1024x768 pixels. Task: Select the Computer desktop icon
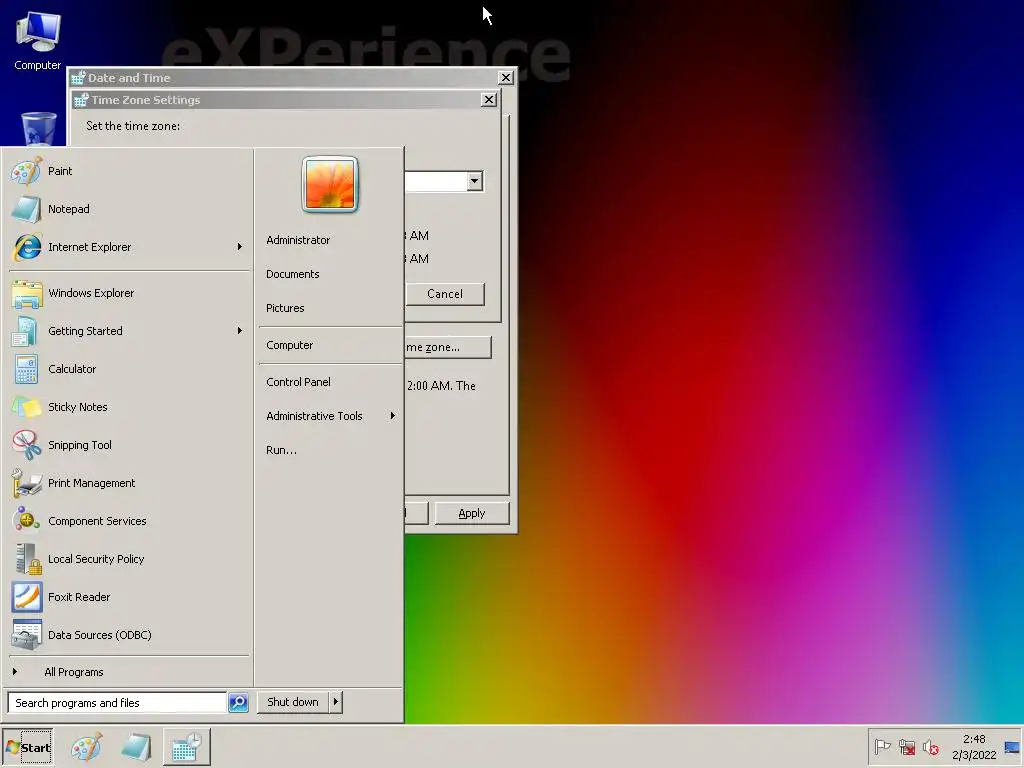pyautogui.click(x=37, y=40)
